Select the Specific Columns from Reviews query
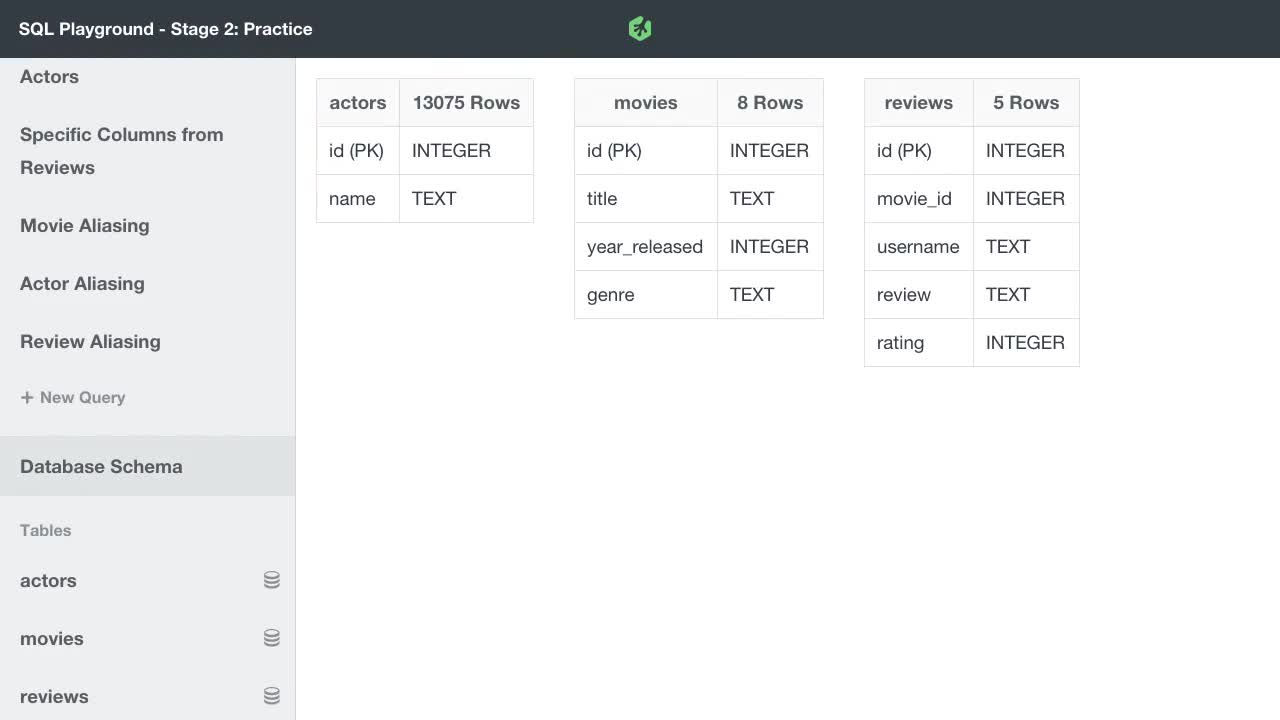 click(x=121, y=150)
